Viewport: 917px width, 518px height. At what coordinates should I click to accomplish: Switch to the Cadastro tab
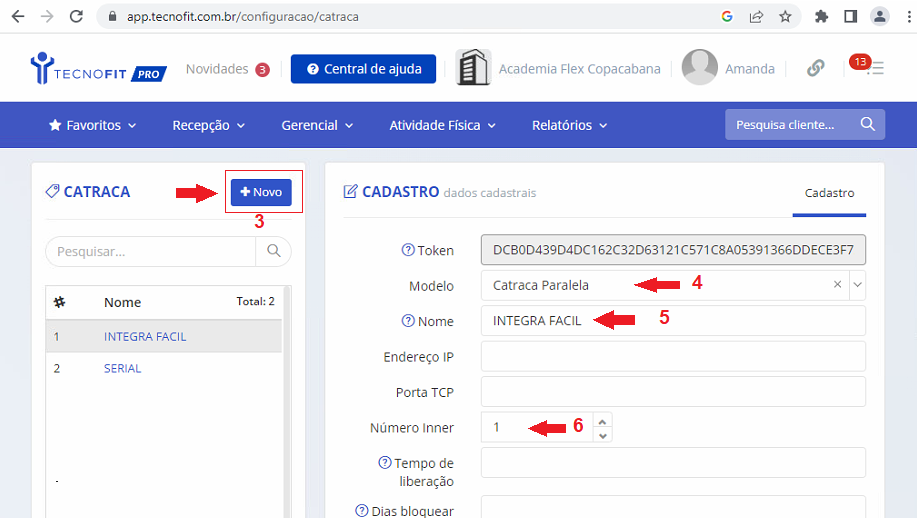(x=829, y=193)
